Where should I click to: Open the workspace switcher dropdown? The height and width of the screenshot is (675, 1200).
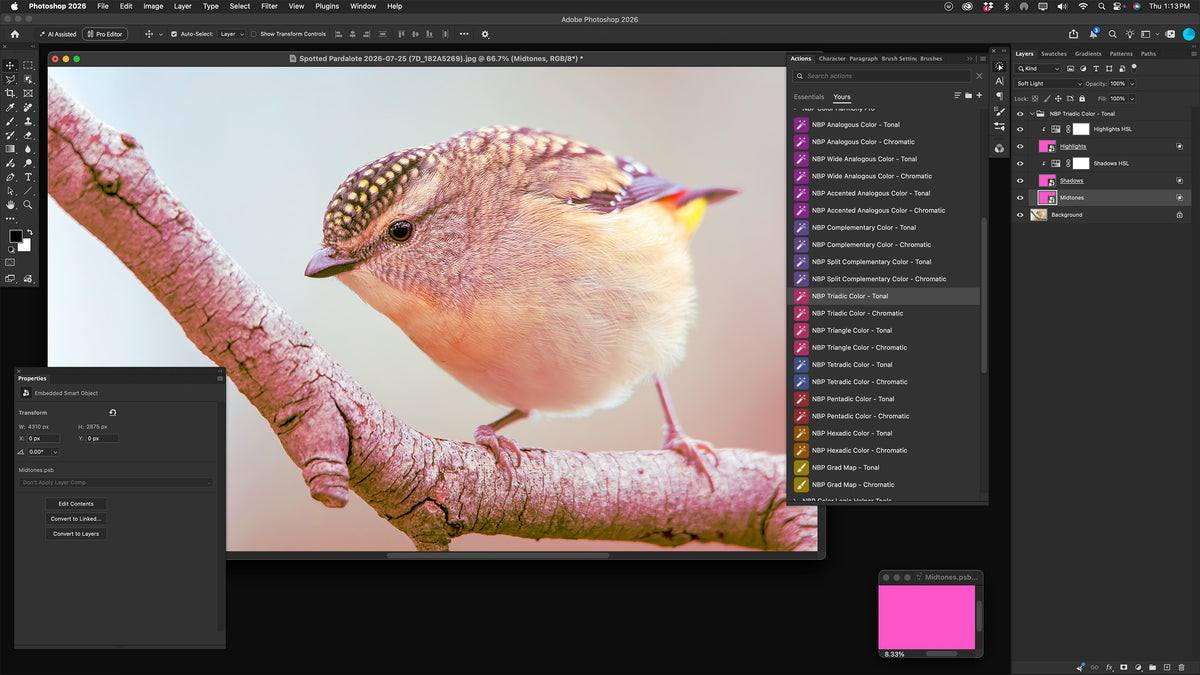pos(1150,34)
